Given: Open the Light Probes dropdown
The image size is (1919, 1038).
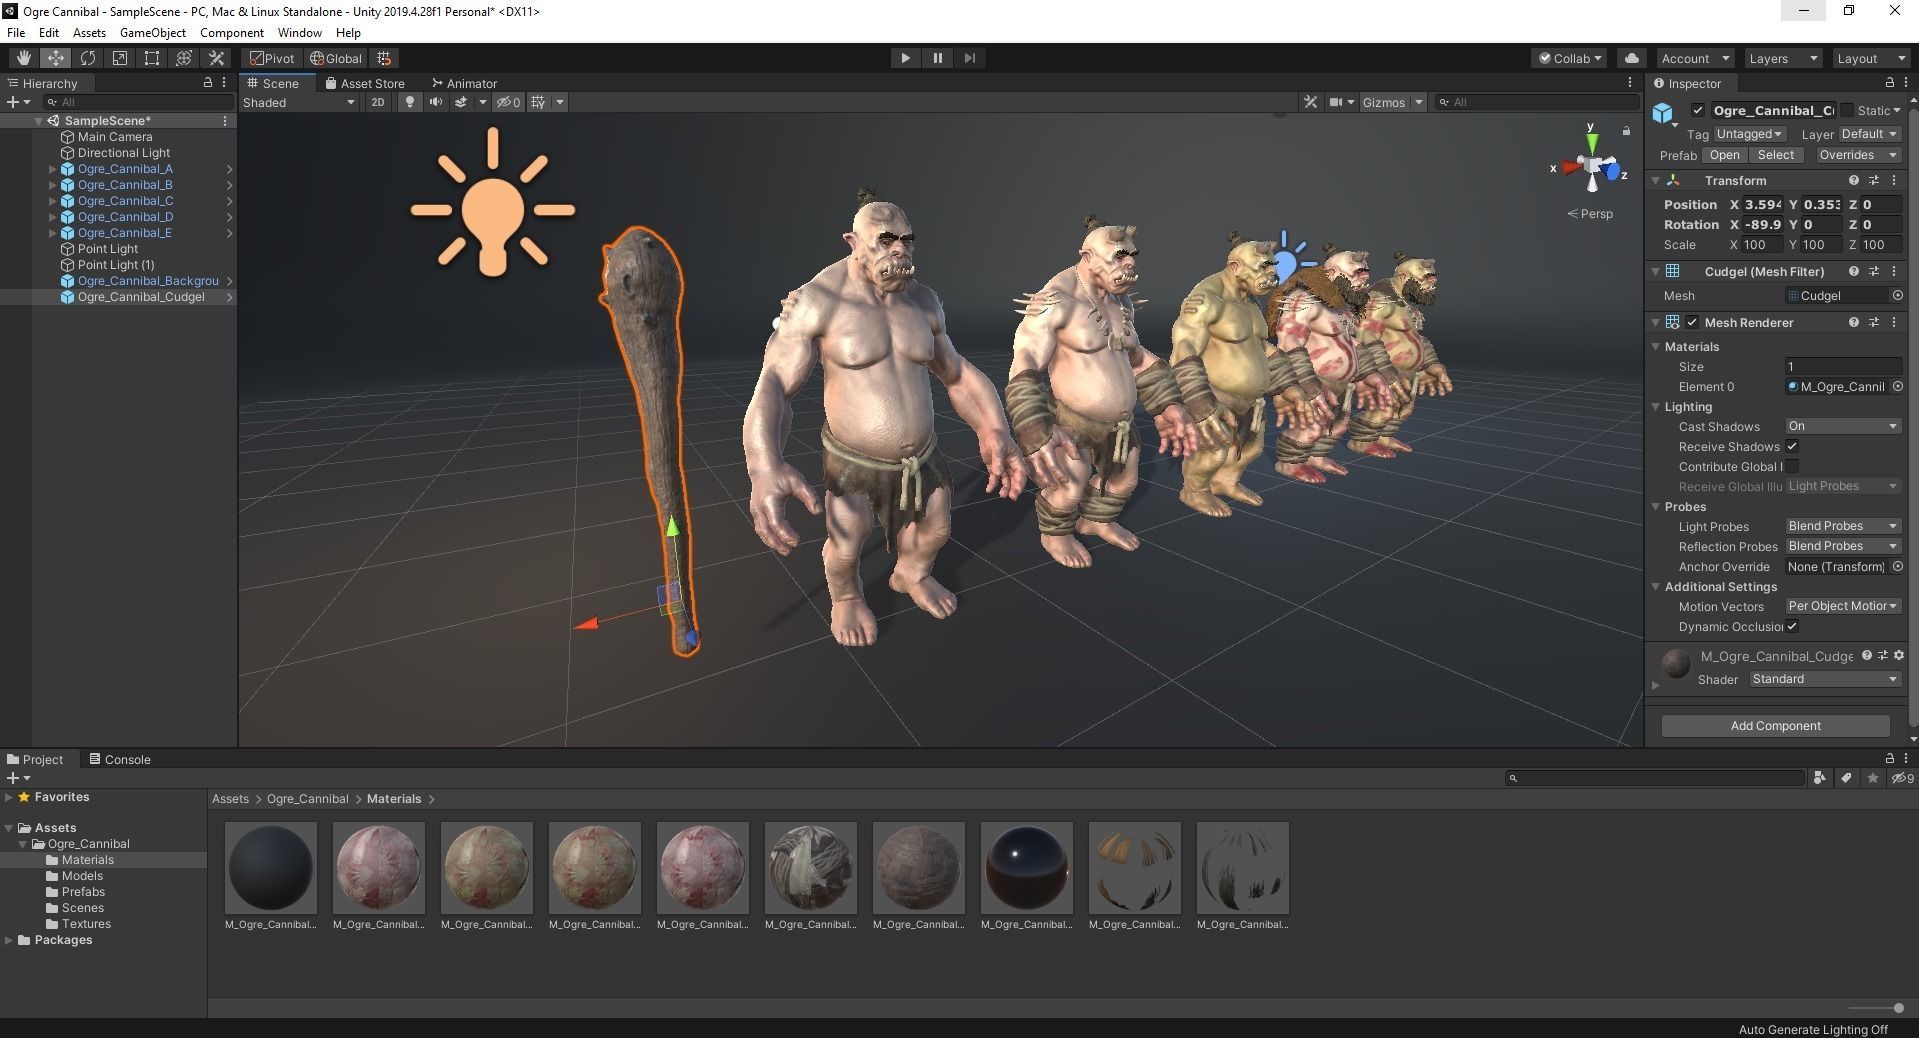Looking at the screenshot, I should click(1842, 526).
